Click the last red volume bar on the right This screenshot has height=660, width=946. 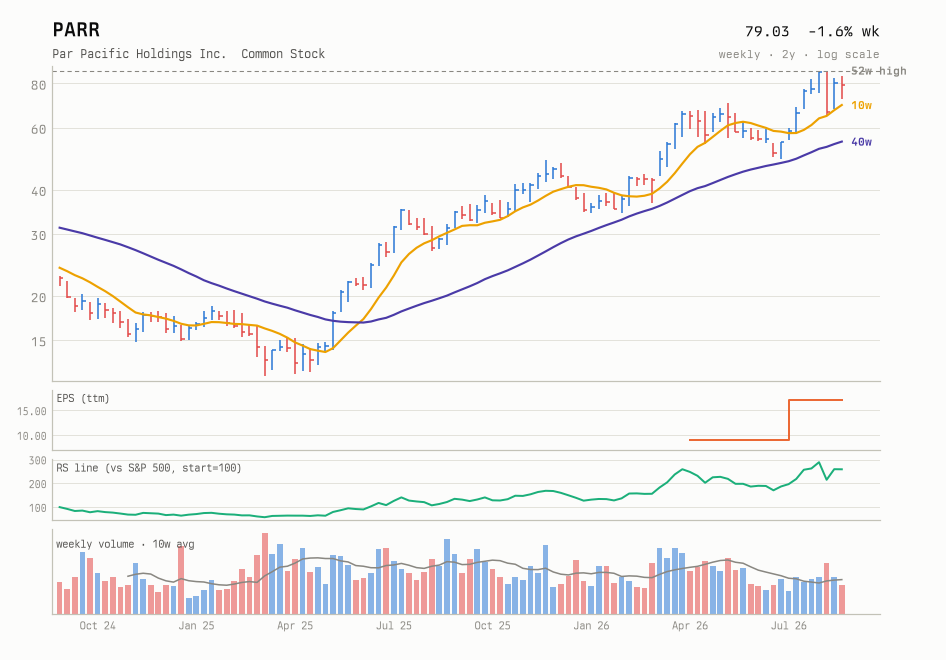coord(842,599)
